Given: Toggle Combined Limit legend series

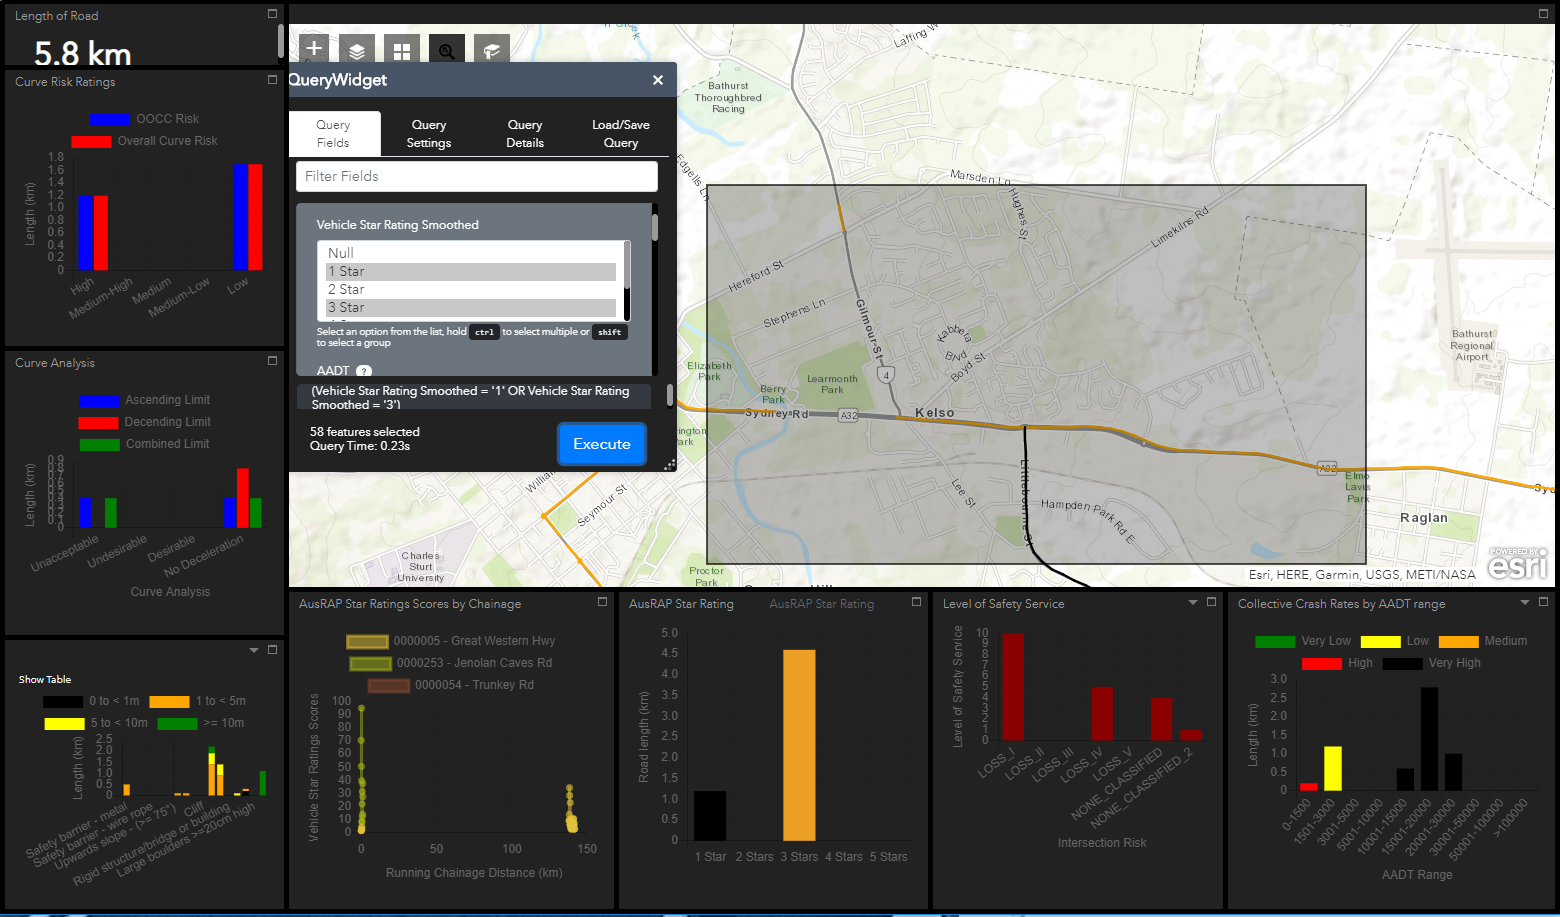Looking at the screenshot, I should (144, 444).
